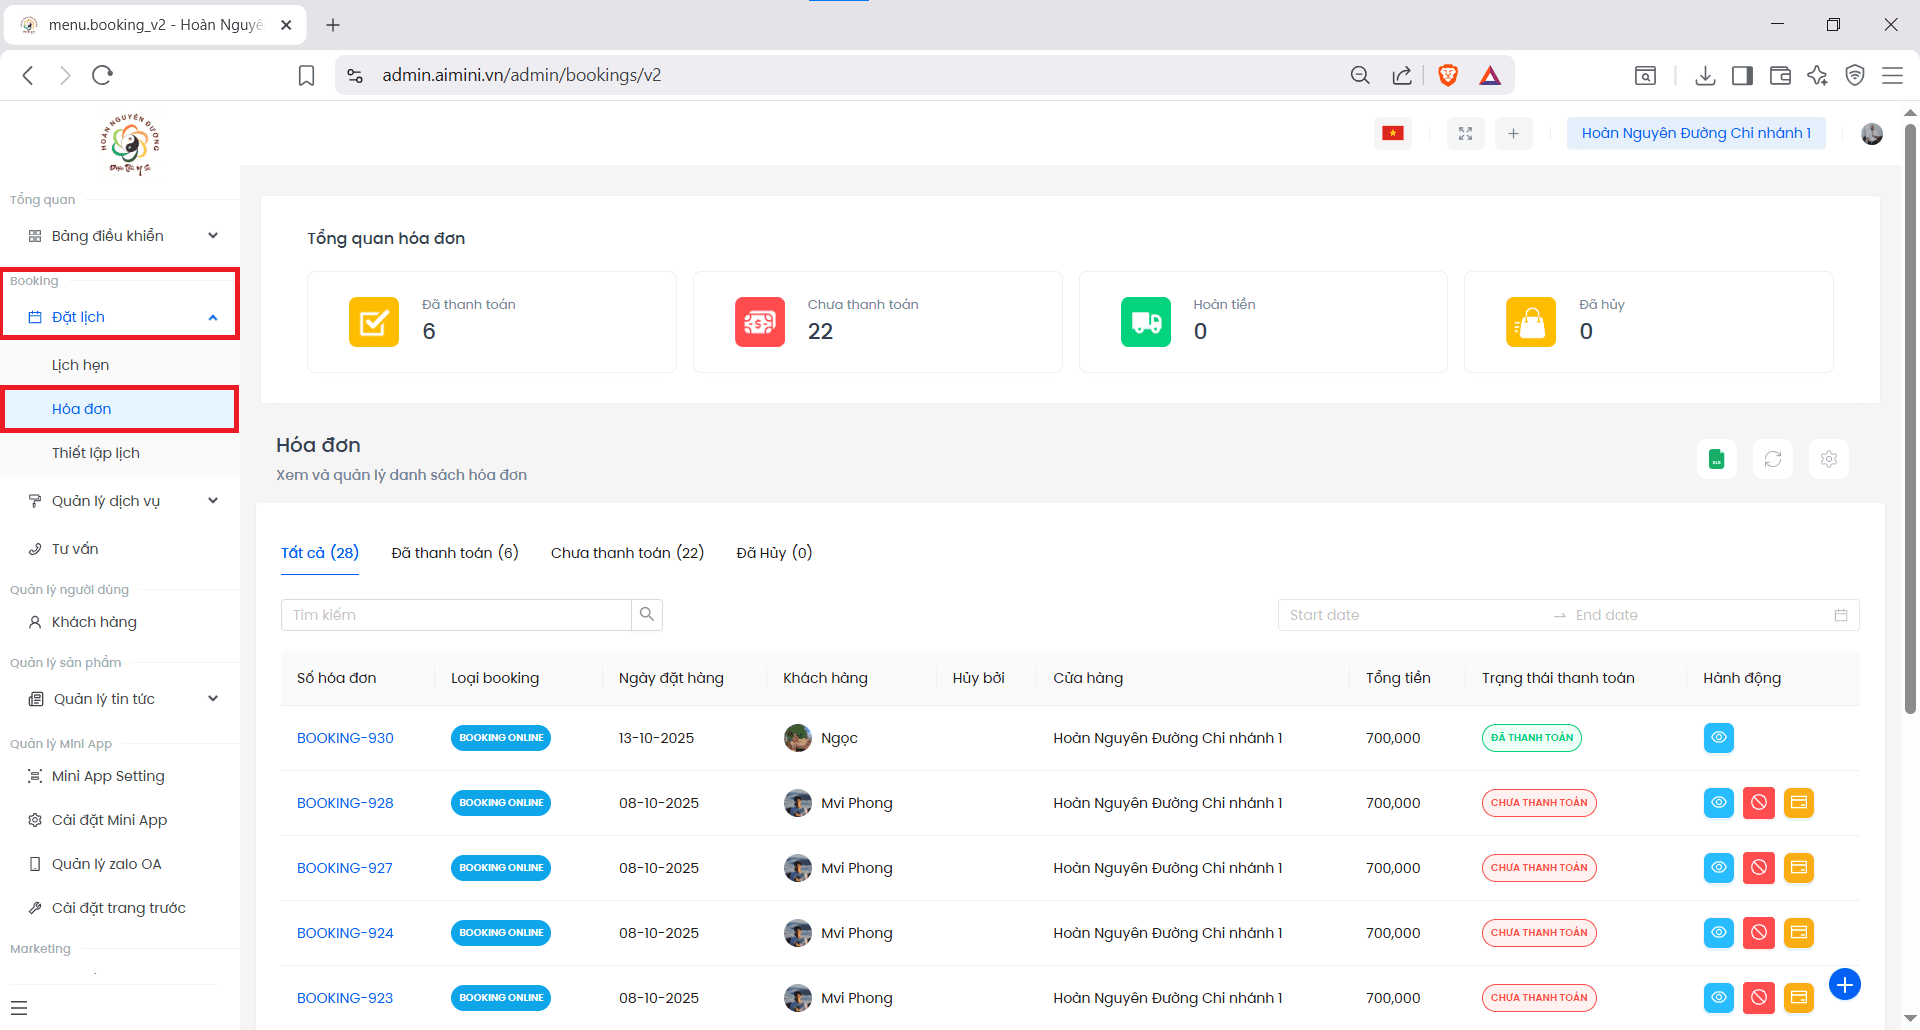Switch to the Đã thanh toán (6) tab
The image size is (1920, 1030).
click(x=454, y=553)
